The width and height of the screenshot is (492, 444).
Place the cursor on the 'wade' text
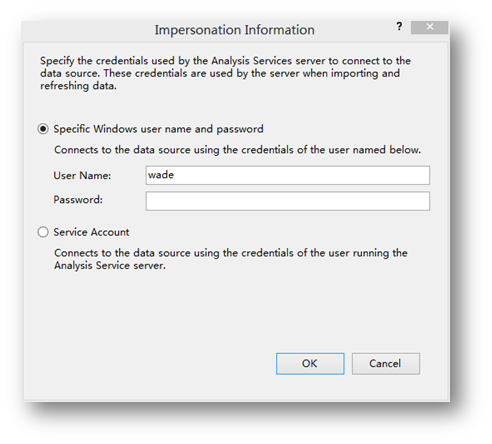click(x=161, y=175)
